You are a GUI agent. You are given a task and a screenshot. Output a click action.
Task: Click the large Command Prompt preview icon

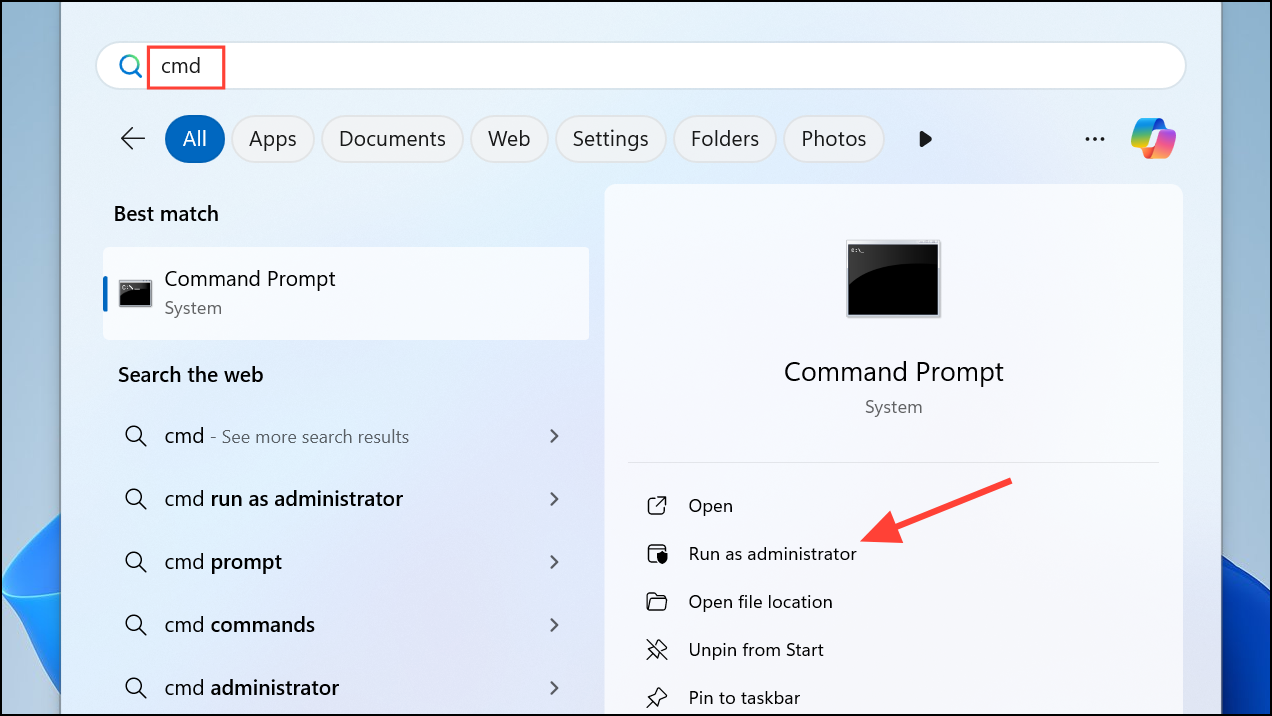click(x=893, y=279)
